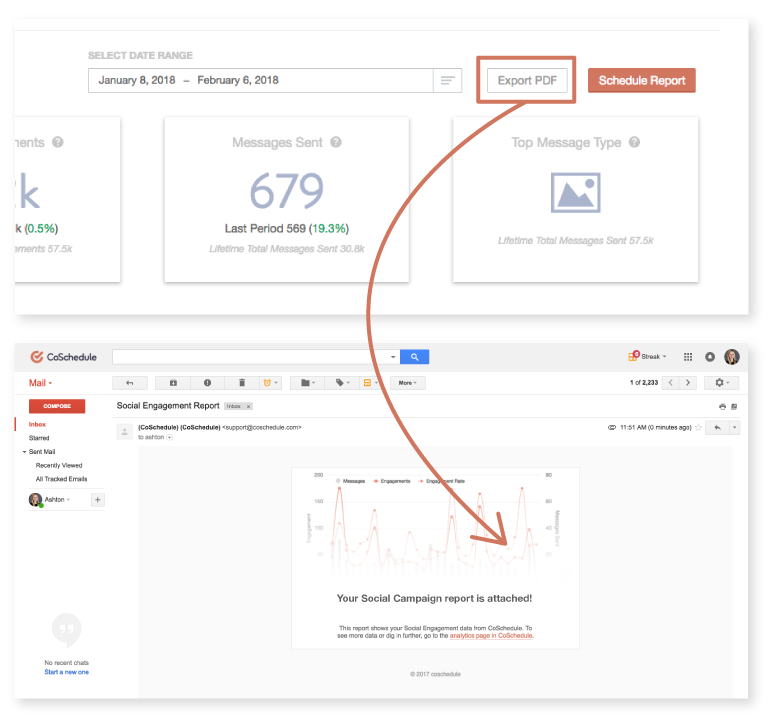Viewport: 770px width, 722px height.
Task: Open date range presets list icon
Action: coord(447,80)
